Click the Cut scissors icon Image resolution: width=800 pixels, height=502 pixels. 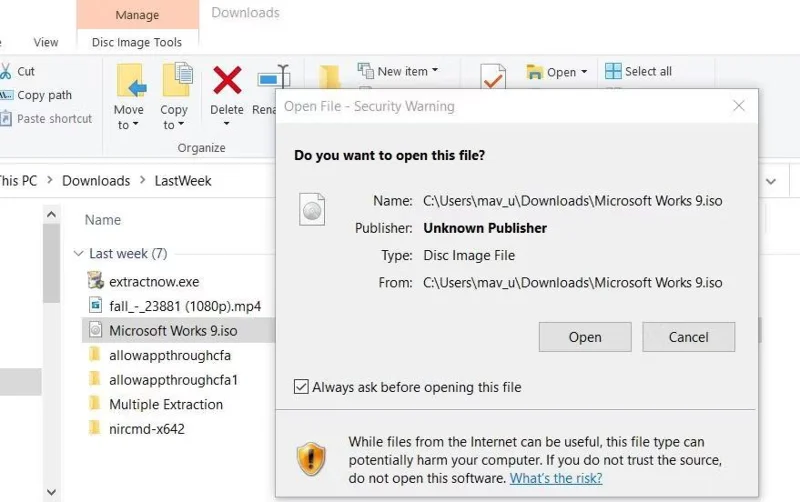click(5, 71)
